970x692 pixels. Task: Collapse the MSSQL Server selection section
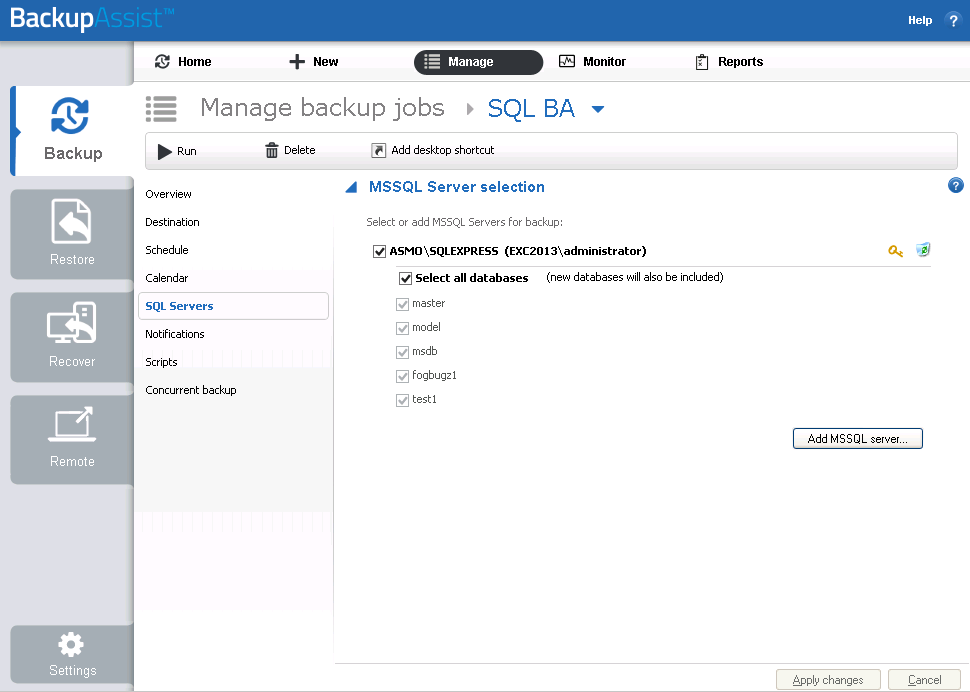[x=351, y=187]
